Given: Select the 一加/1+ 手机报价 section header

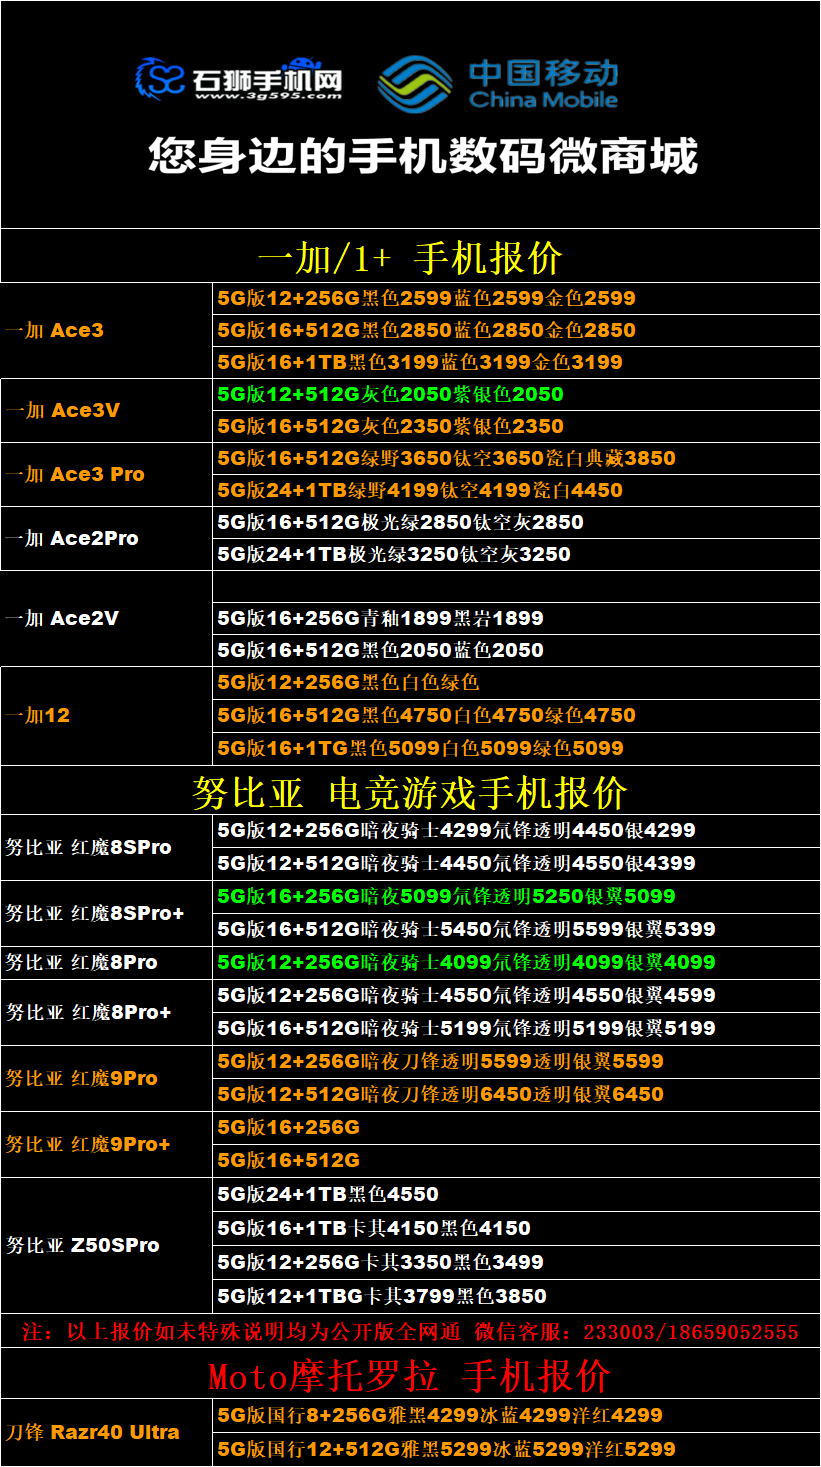Looking at the screenshot, I should pyautogui.click(x=410, y=258).
